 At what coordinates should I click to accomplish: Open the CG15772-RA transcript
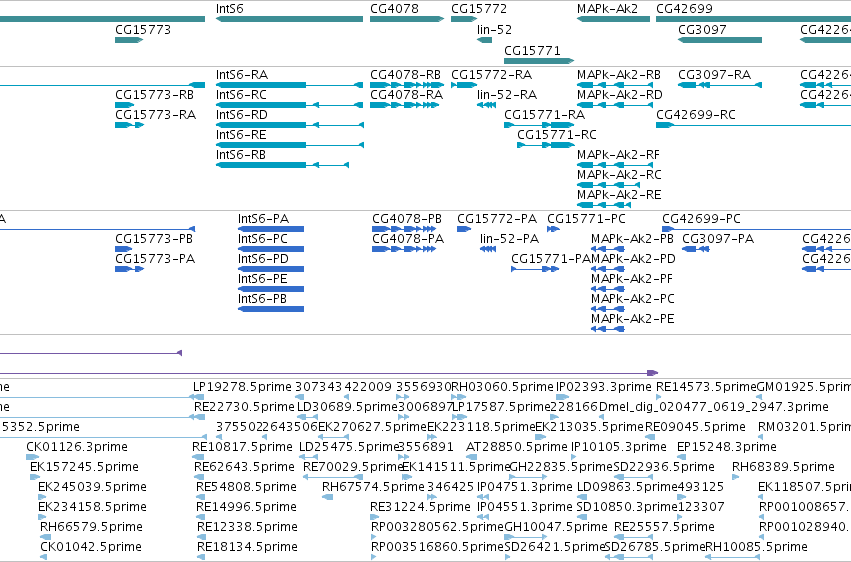pos(492,75)
